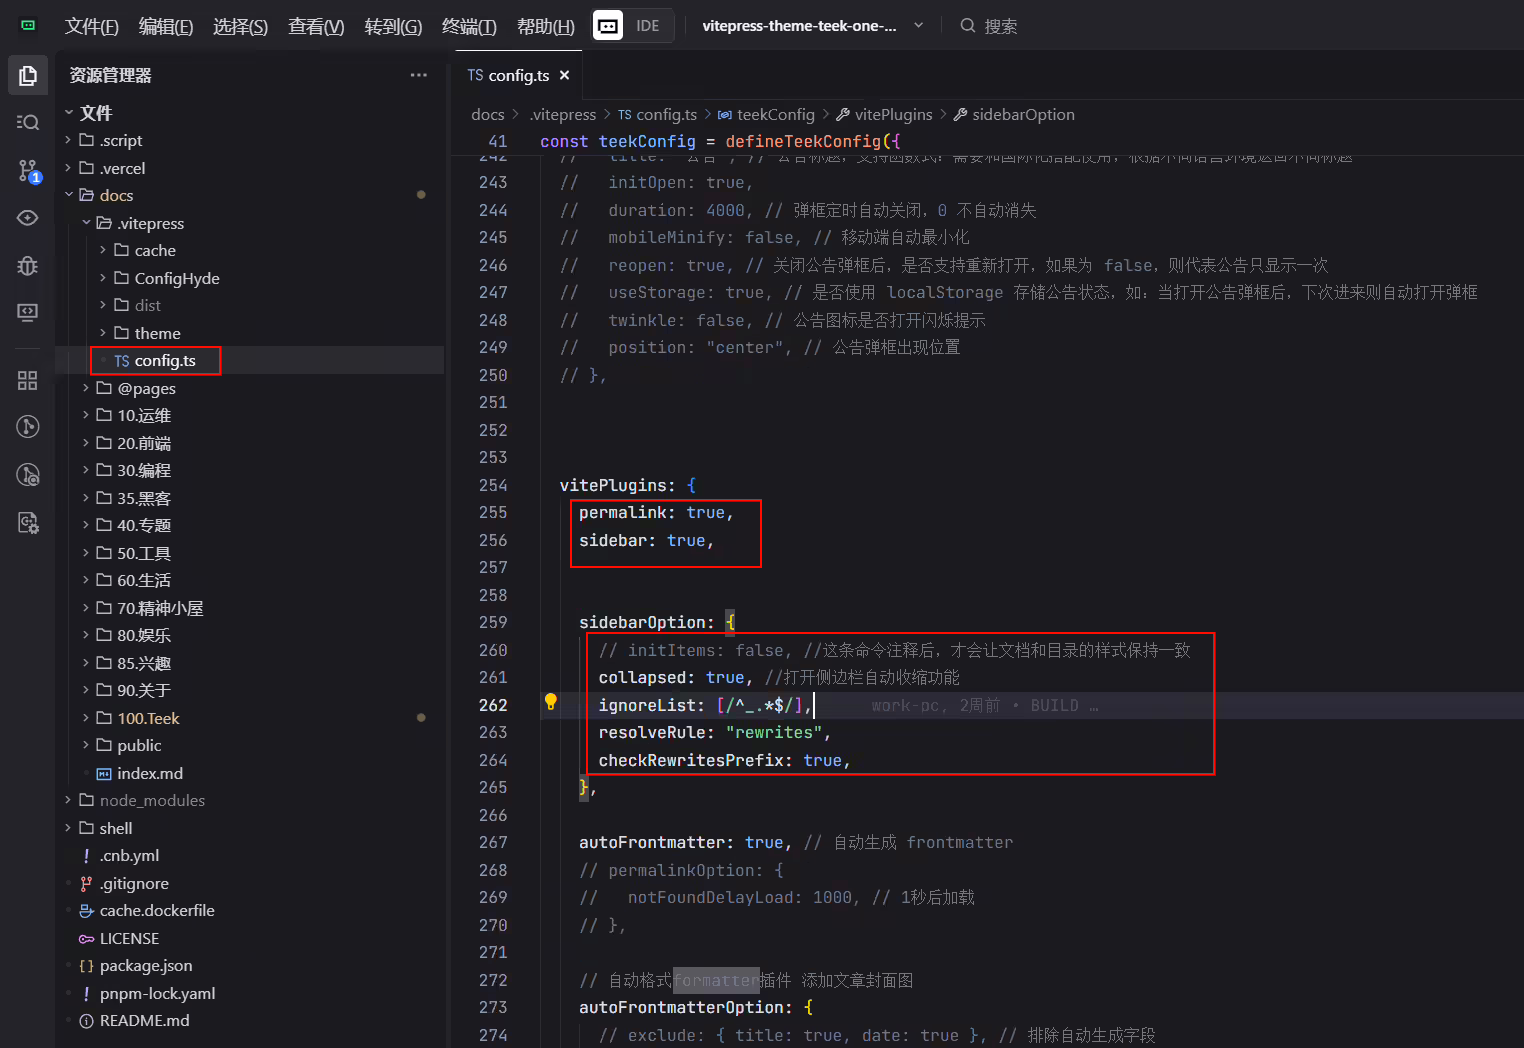This screenshot has width=1524, height=1048.
Task: Click the 搜索 search box in title bar
Action: click(x=1000, y=26)
